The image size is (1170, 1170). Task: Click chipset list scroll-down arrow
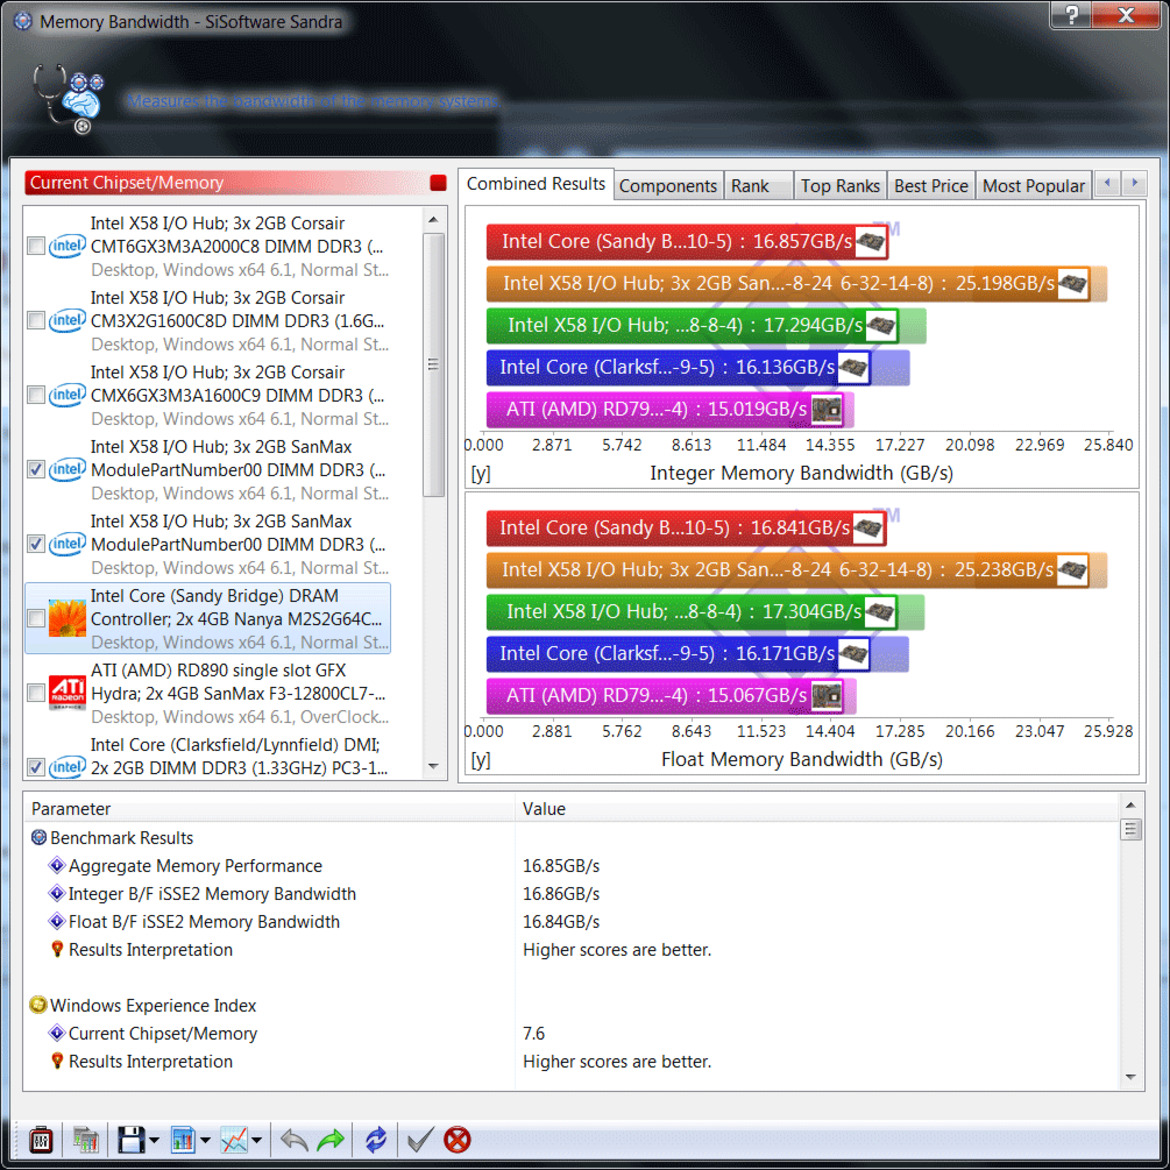(x=434, y=767)
